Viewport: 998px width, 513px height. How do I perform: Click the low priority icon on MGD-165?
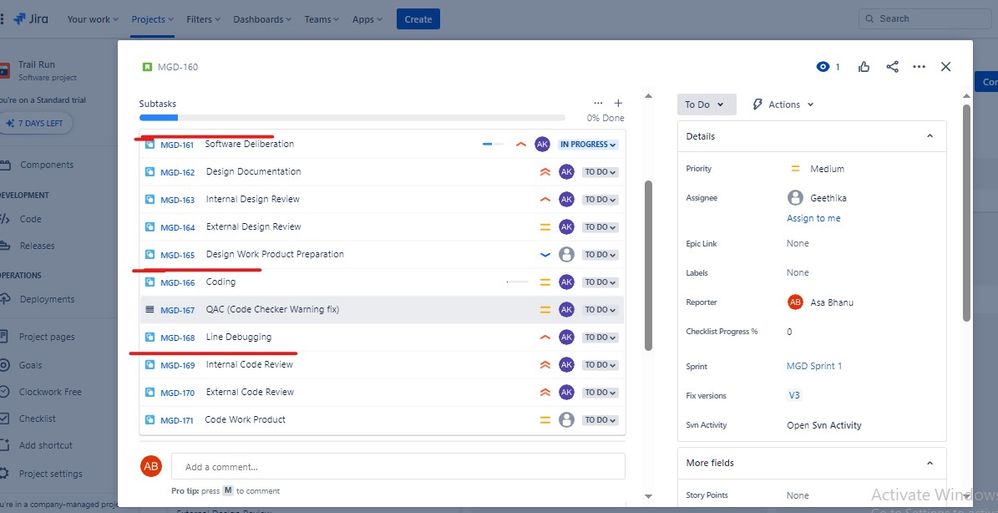point(545,255)
